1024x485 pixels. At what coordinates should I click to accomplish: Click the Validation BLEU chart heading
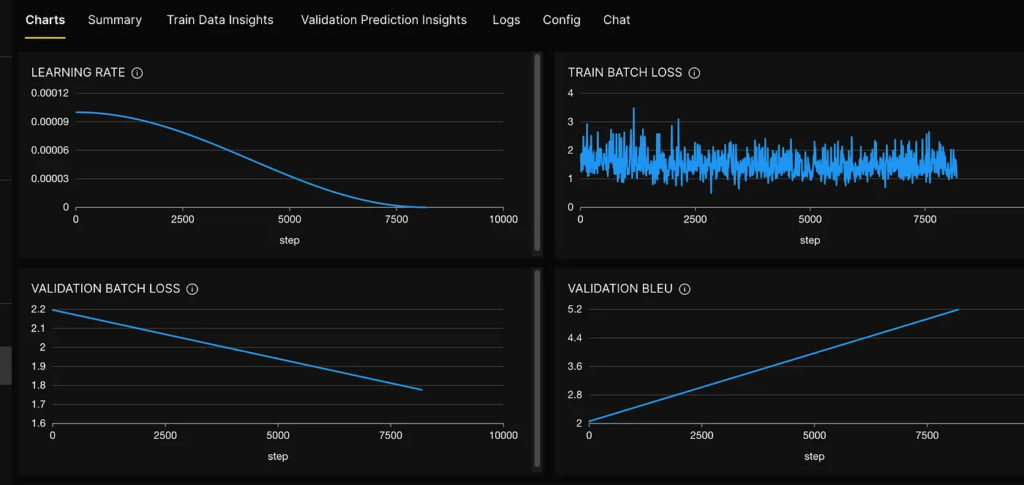(x=618, y=289)
